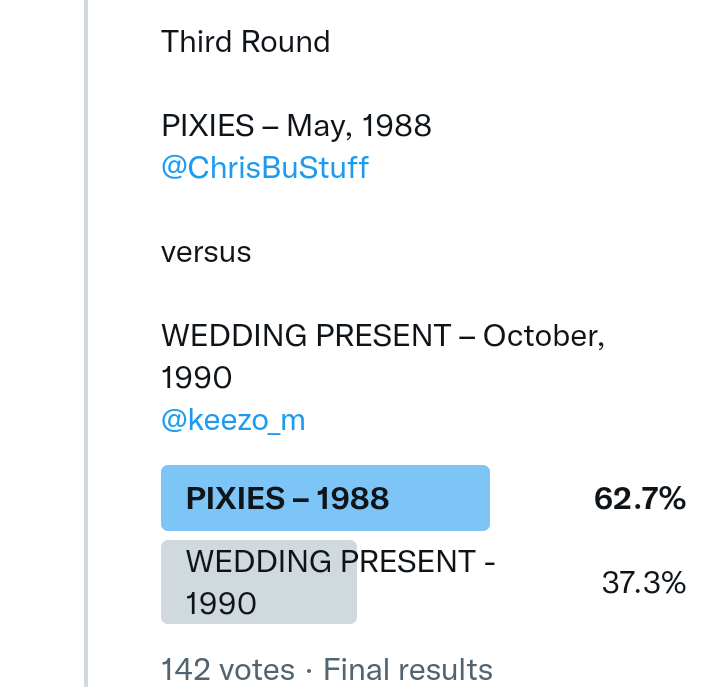
Task: Click the word October, in the tweet
Action: (x=543, y=336)
